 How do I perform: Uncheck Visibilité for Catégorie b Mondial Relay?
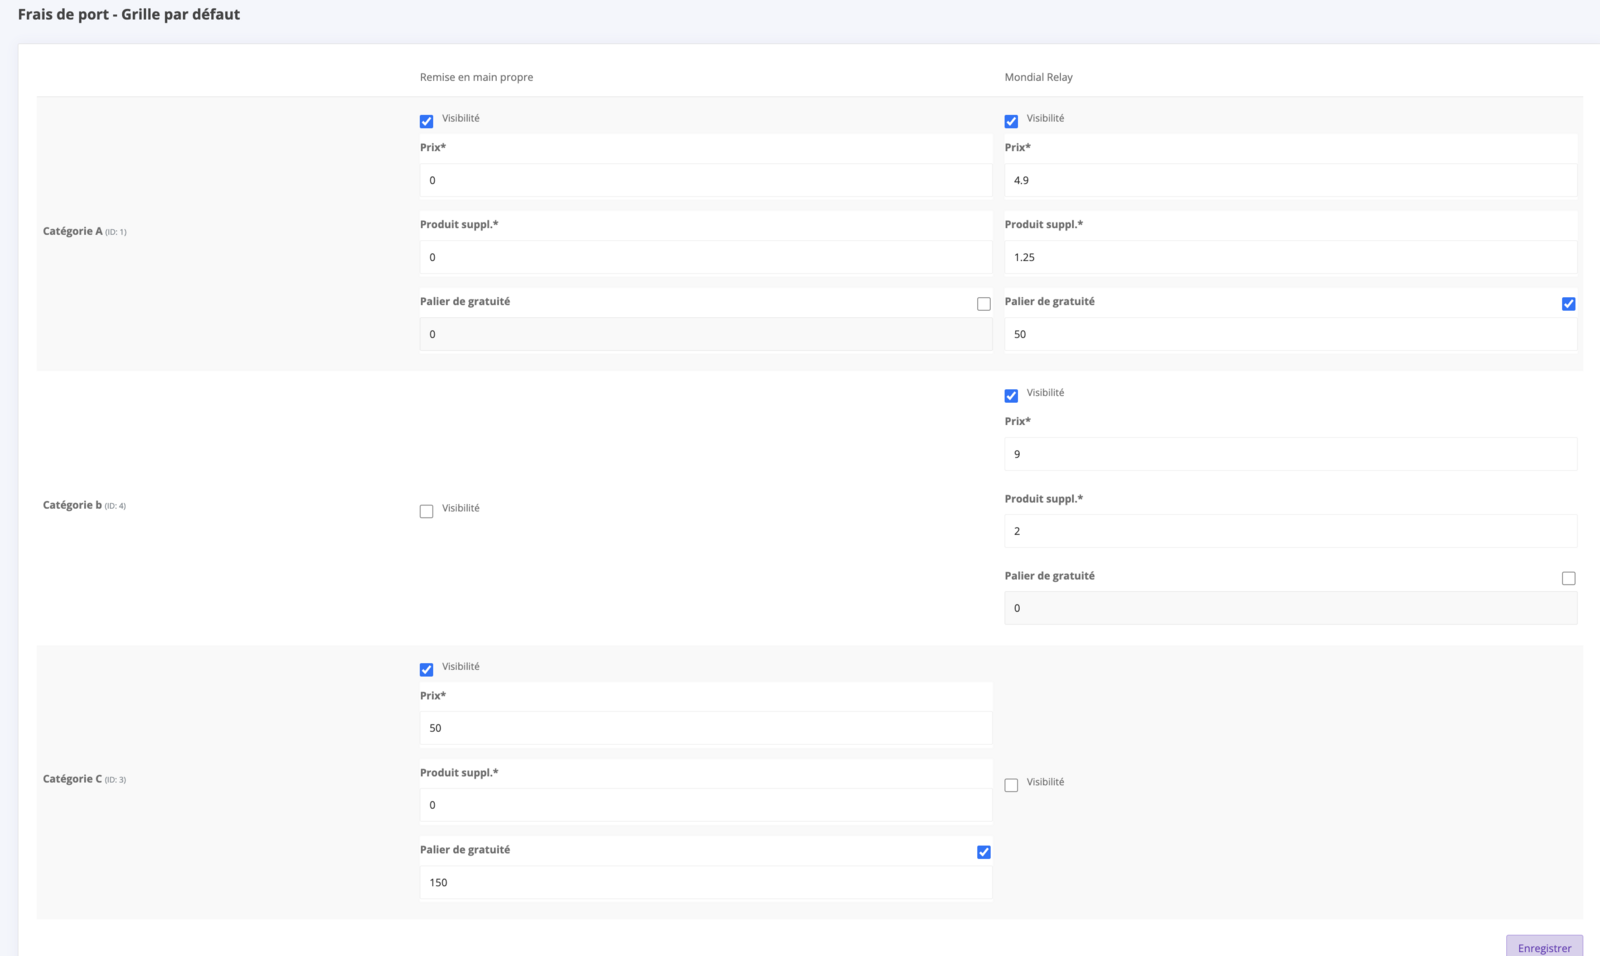(1011, 396)
